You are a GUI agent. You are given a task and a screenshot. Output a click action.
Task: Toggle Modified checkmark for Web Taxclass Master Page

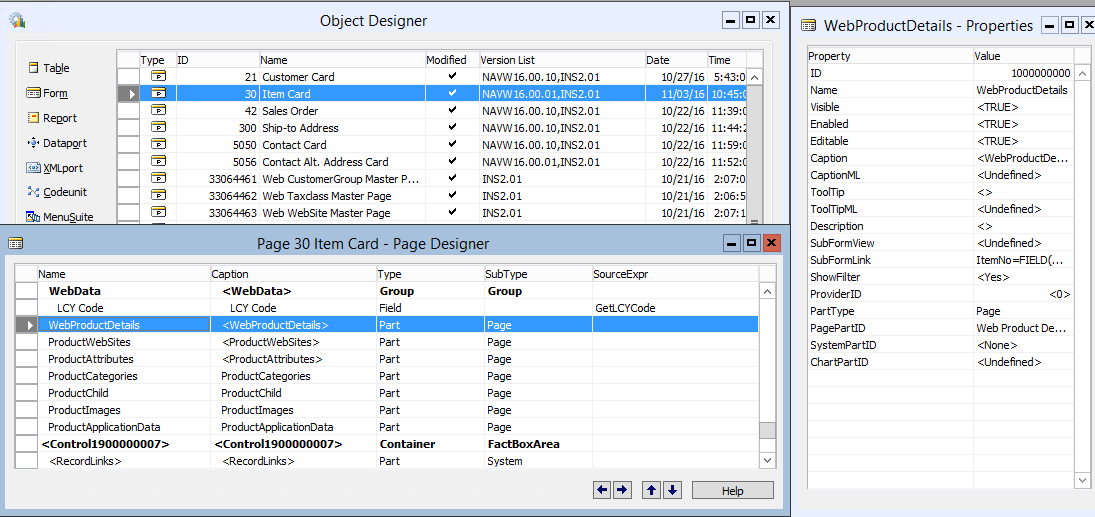[x=452, y=196]
